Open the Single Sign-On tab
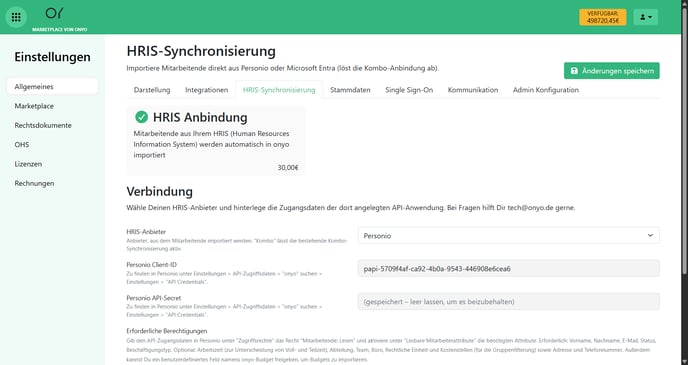The height and width of the screenshot is (365, 688). [409, 89]
